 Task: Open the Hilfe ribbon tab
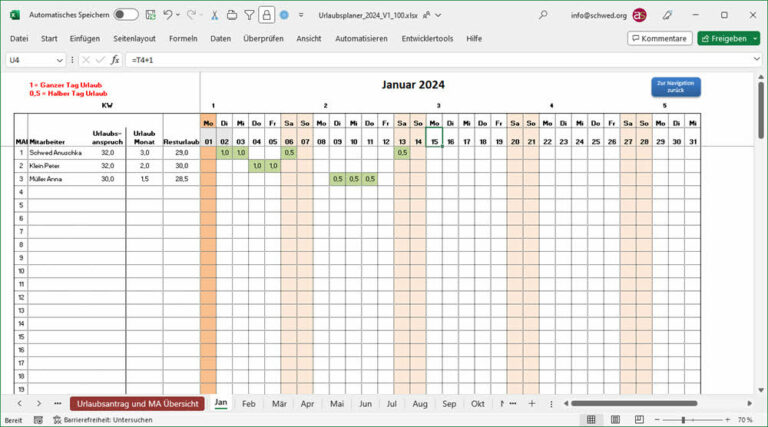pyautogui.click(x=474, y=38)
